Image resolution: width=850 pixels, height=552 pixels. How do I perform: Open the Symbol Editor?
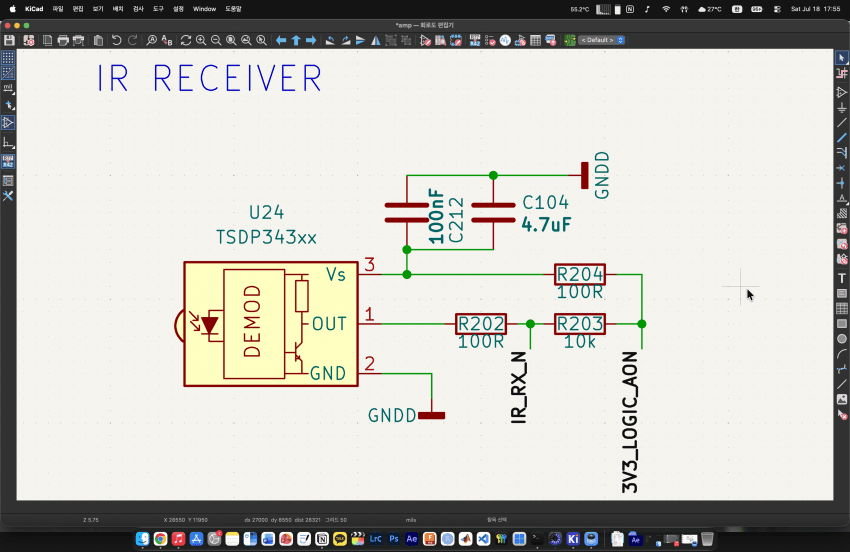(x=425, y=40)
